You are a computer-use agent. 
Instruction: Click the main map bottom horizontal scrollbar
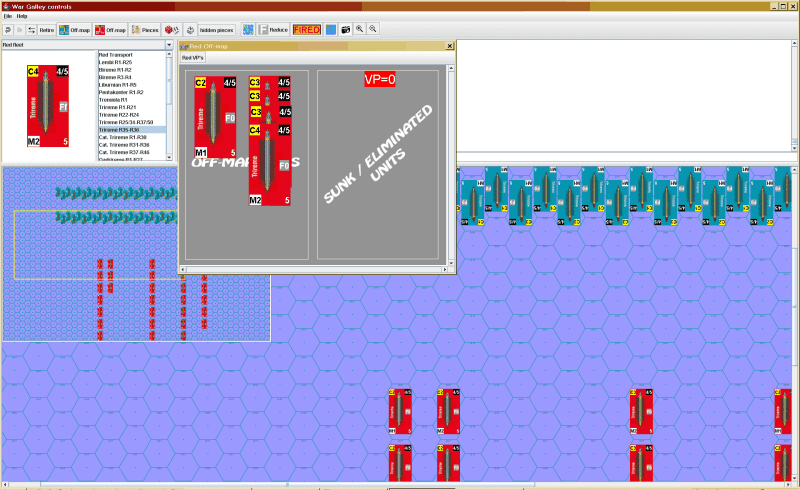397,484
